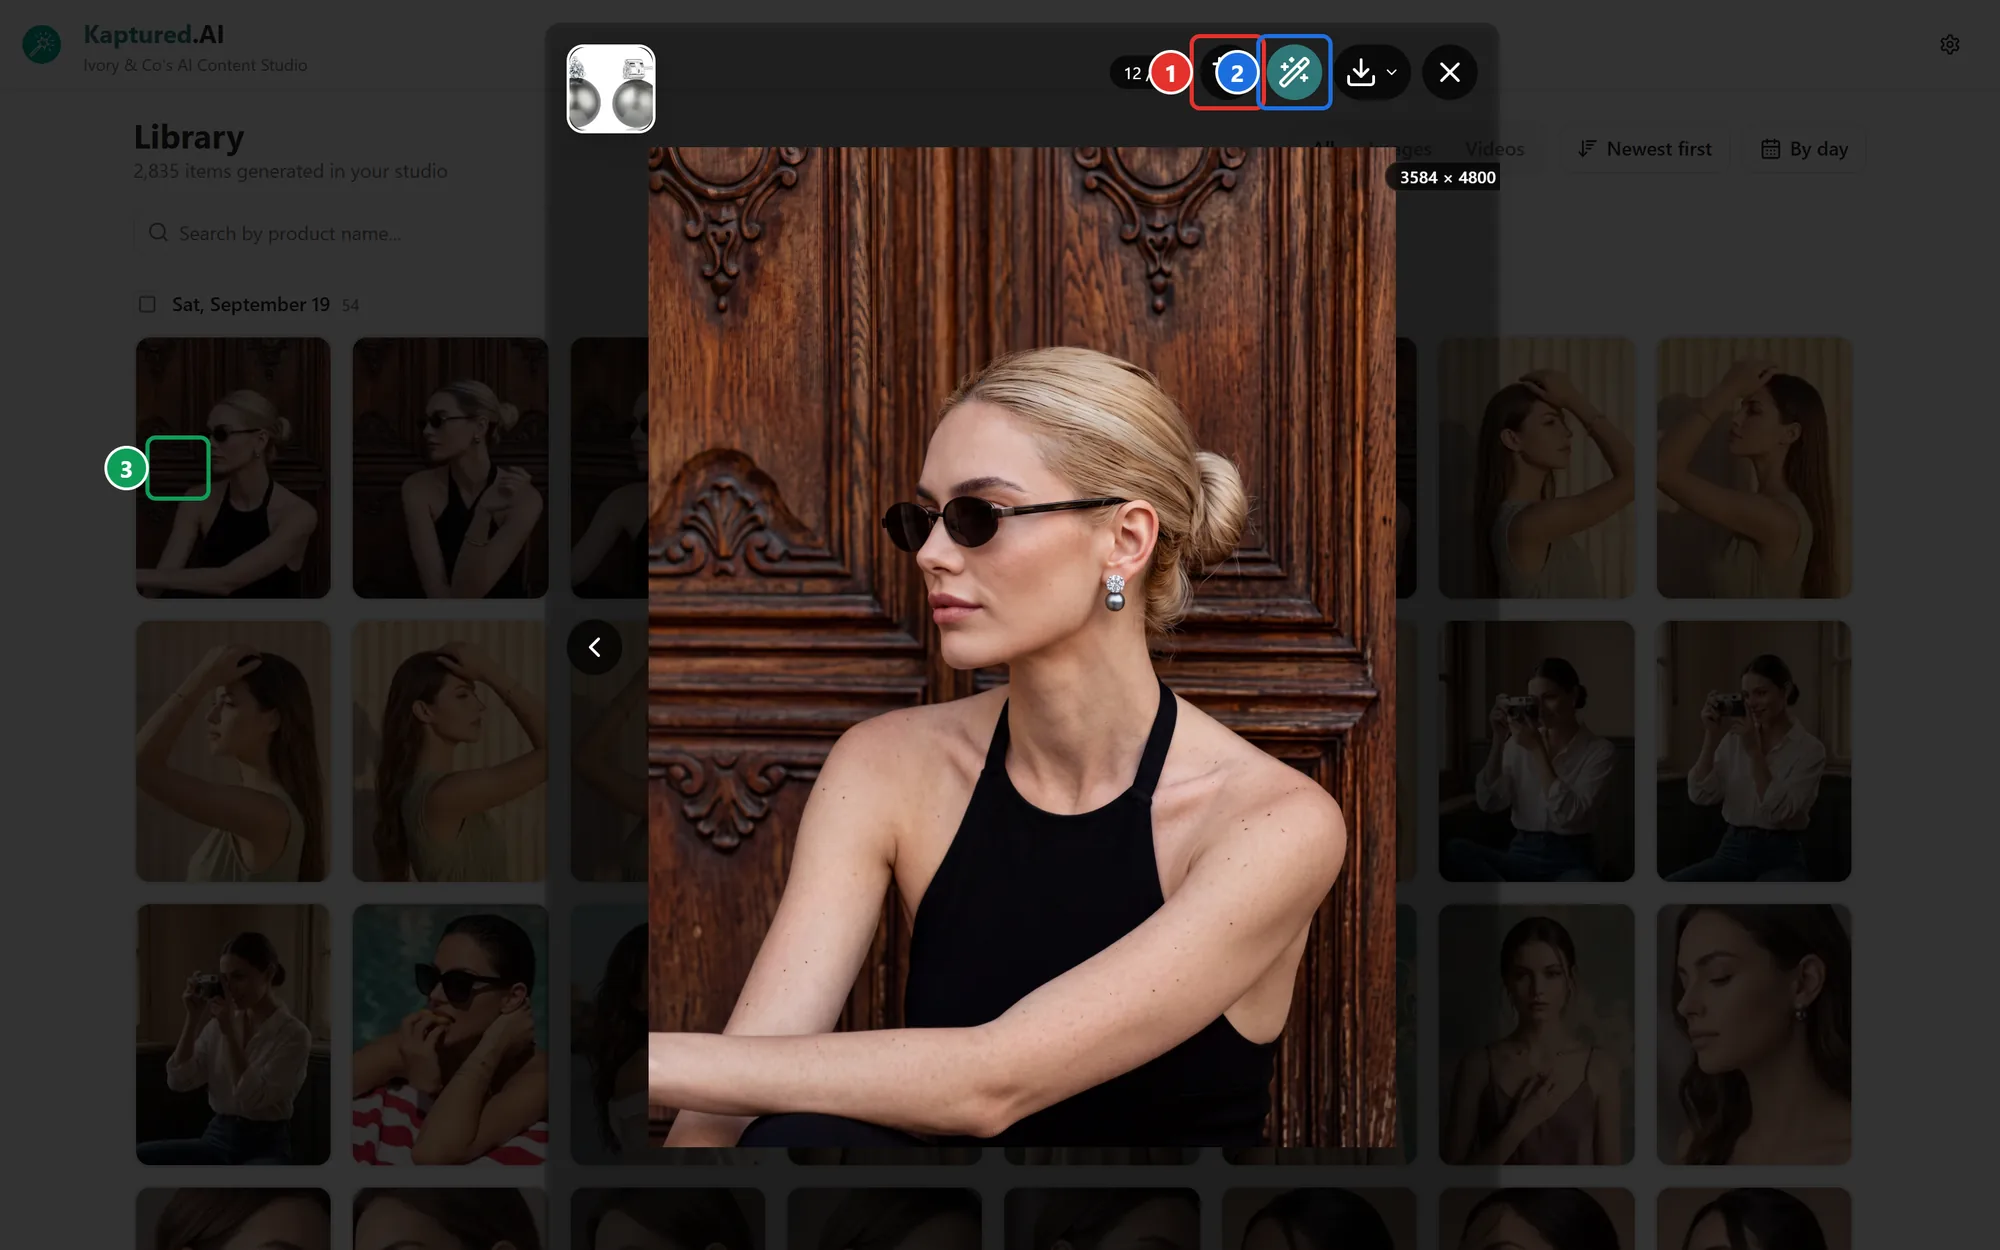Click the Kaptured.AI title text

point(153,34)
